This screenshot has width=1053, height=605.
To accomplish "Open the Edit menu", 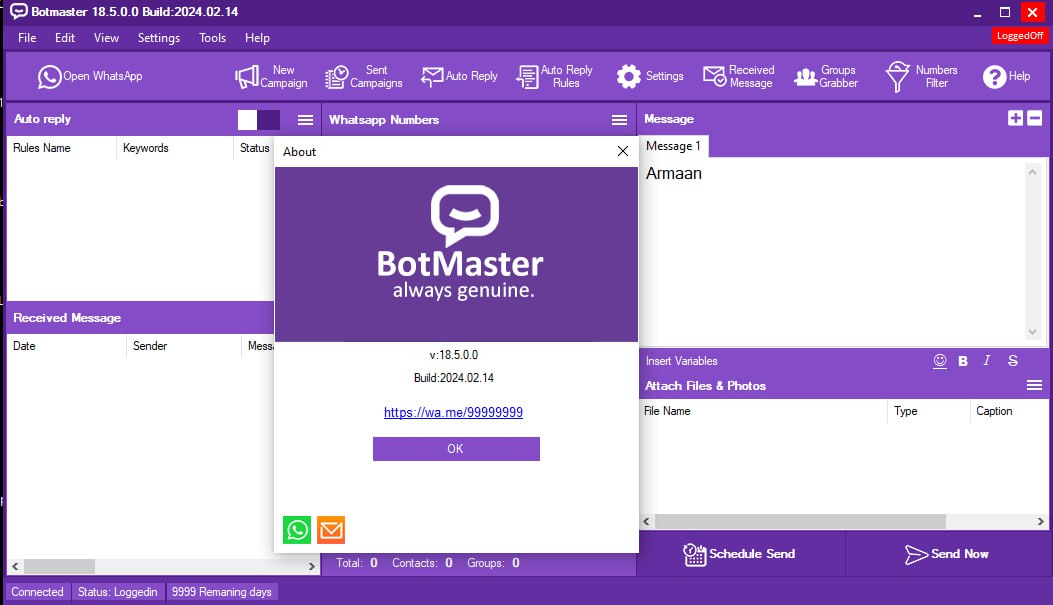I will (x=64, y=38).
